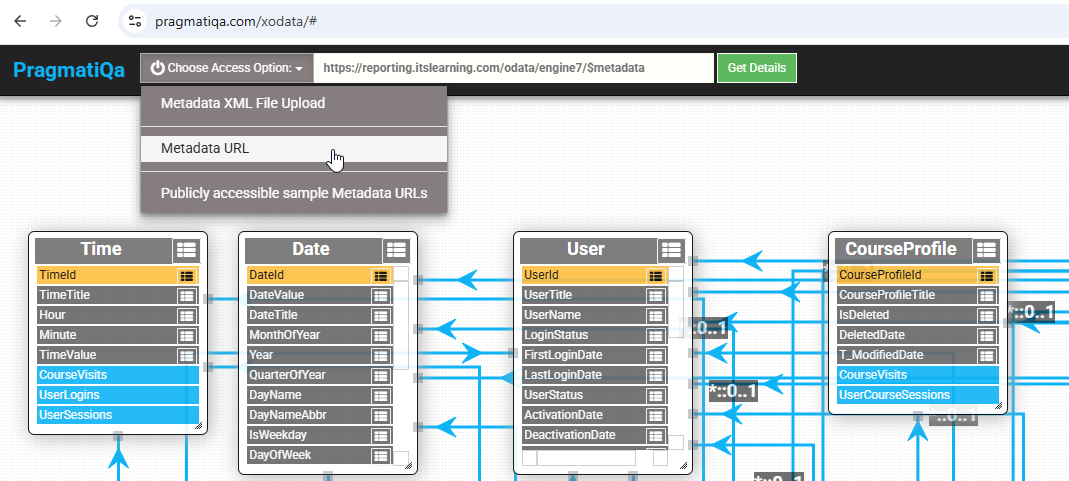Select Publicly accessible sample Metadata URLs

click(294, 193)
